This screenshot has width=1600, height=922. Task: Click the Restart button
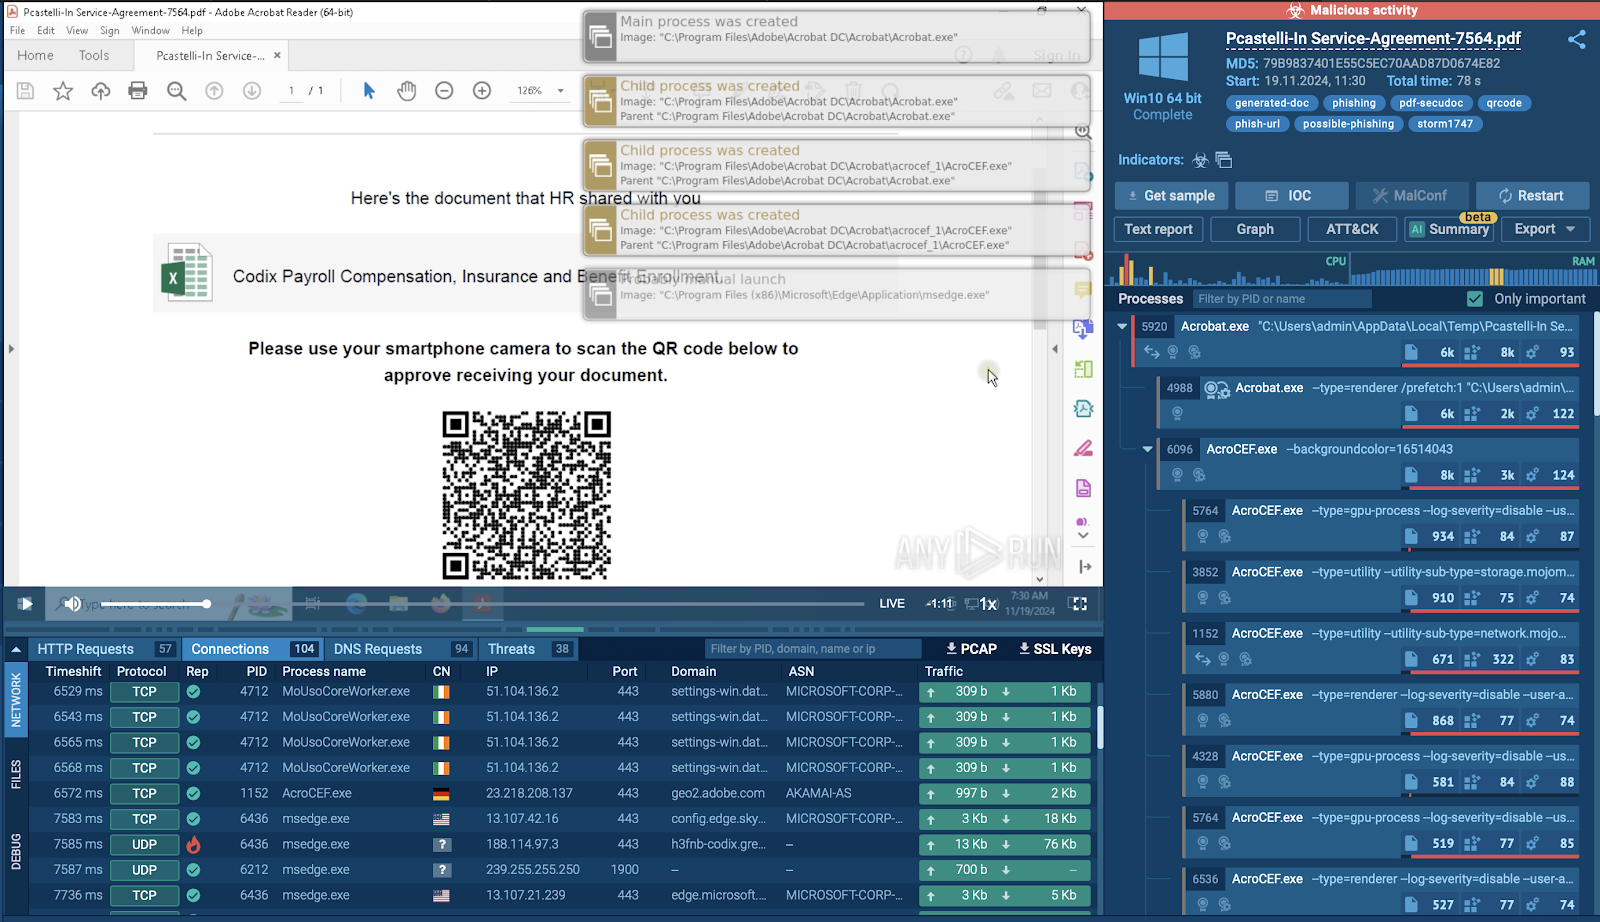click(1532, 196)
